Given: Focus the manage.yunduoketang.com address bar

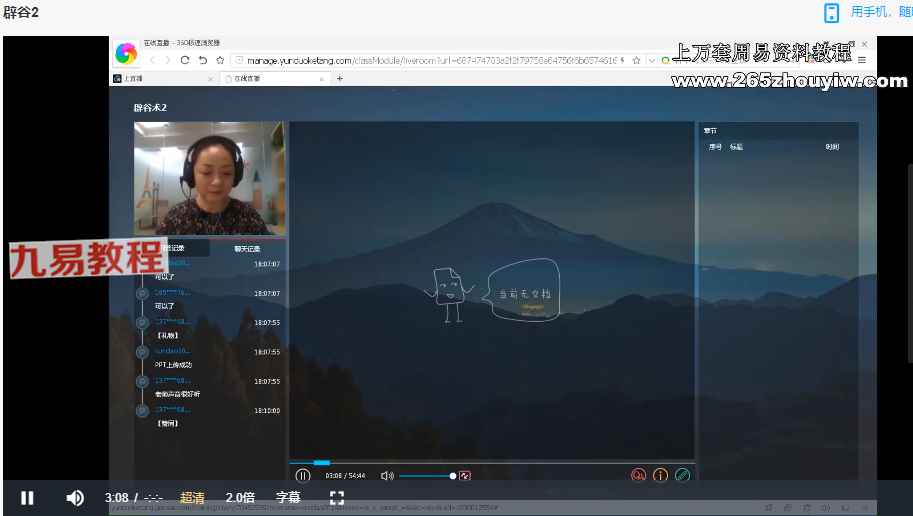Looking at the screenshot, I should click(x=431, y=60).
